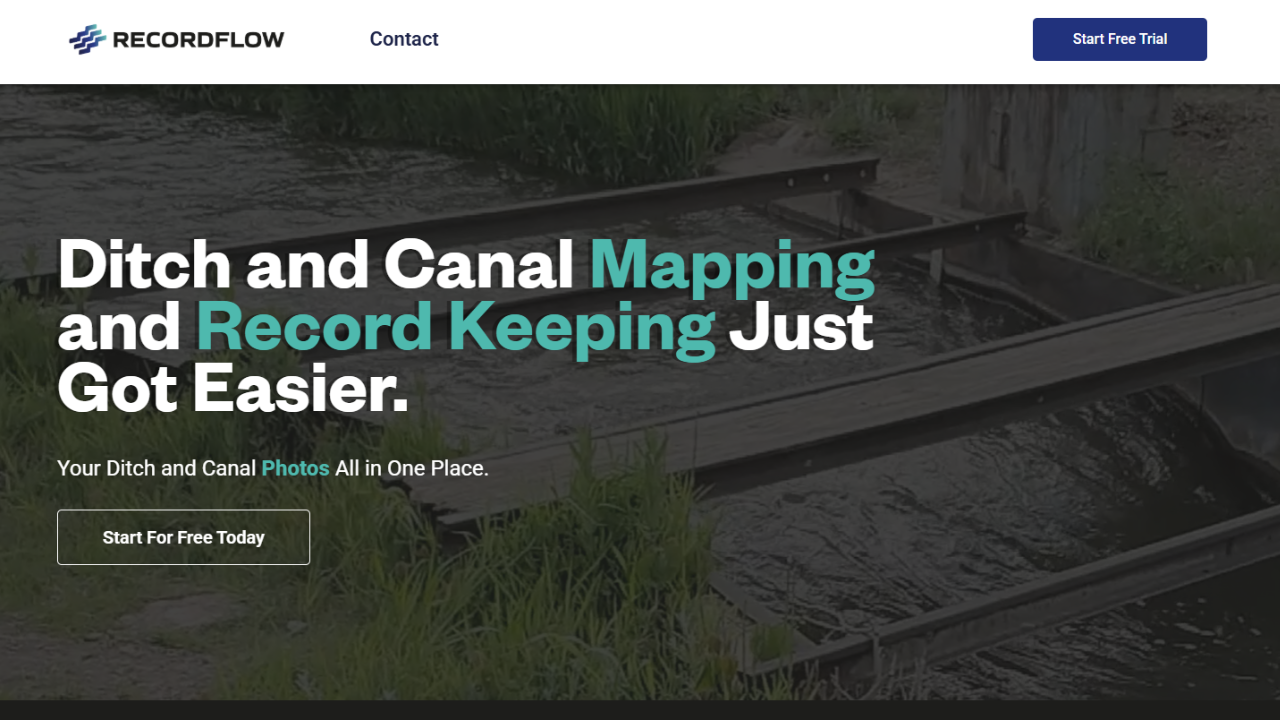Click All in One Place subtitle text

tap(412, 468)
